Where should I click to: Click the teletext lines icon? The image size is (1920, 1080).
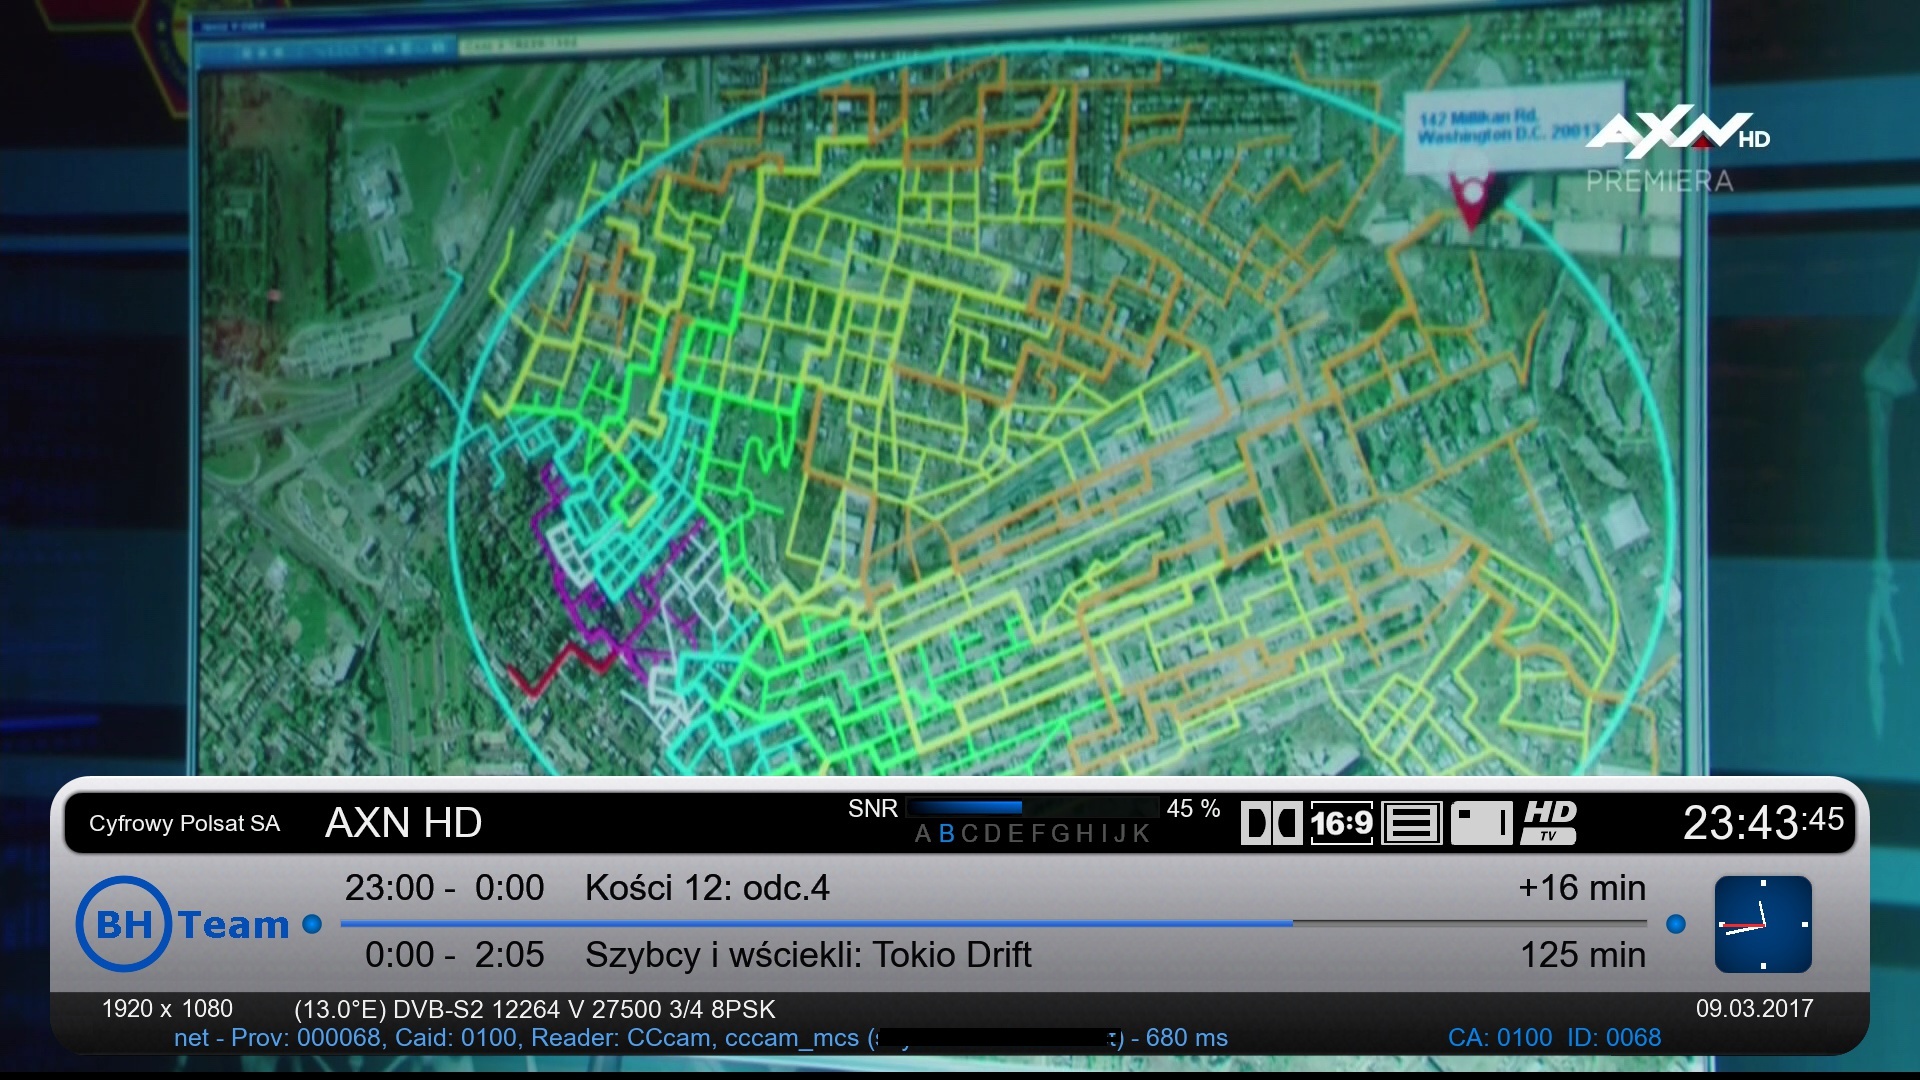pyautogui.click(x=1411, y=823)
